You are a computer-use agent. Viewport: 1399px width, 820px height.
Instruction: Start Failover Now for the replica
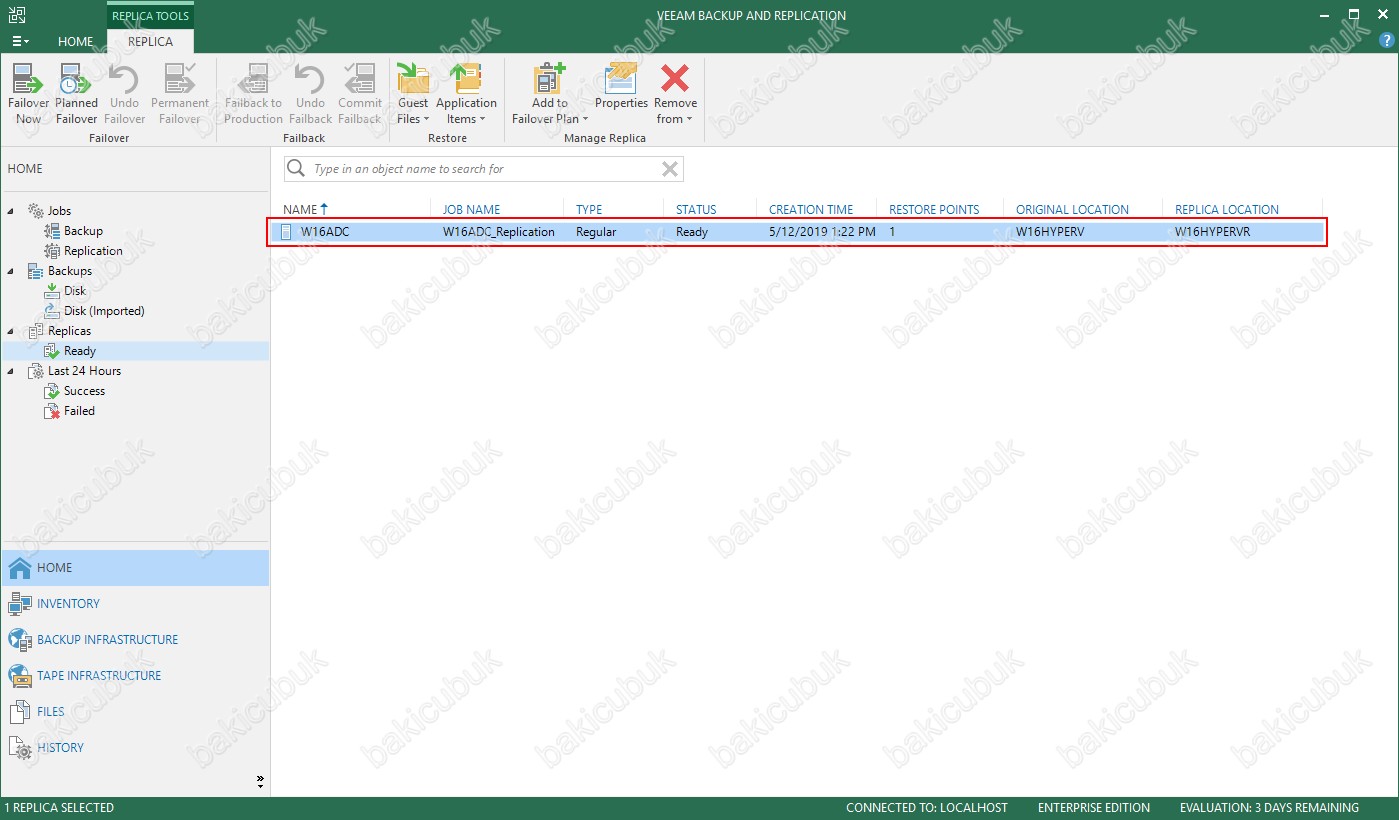[x=28, y=94]
